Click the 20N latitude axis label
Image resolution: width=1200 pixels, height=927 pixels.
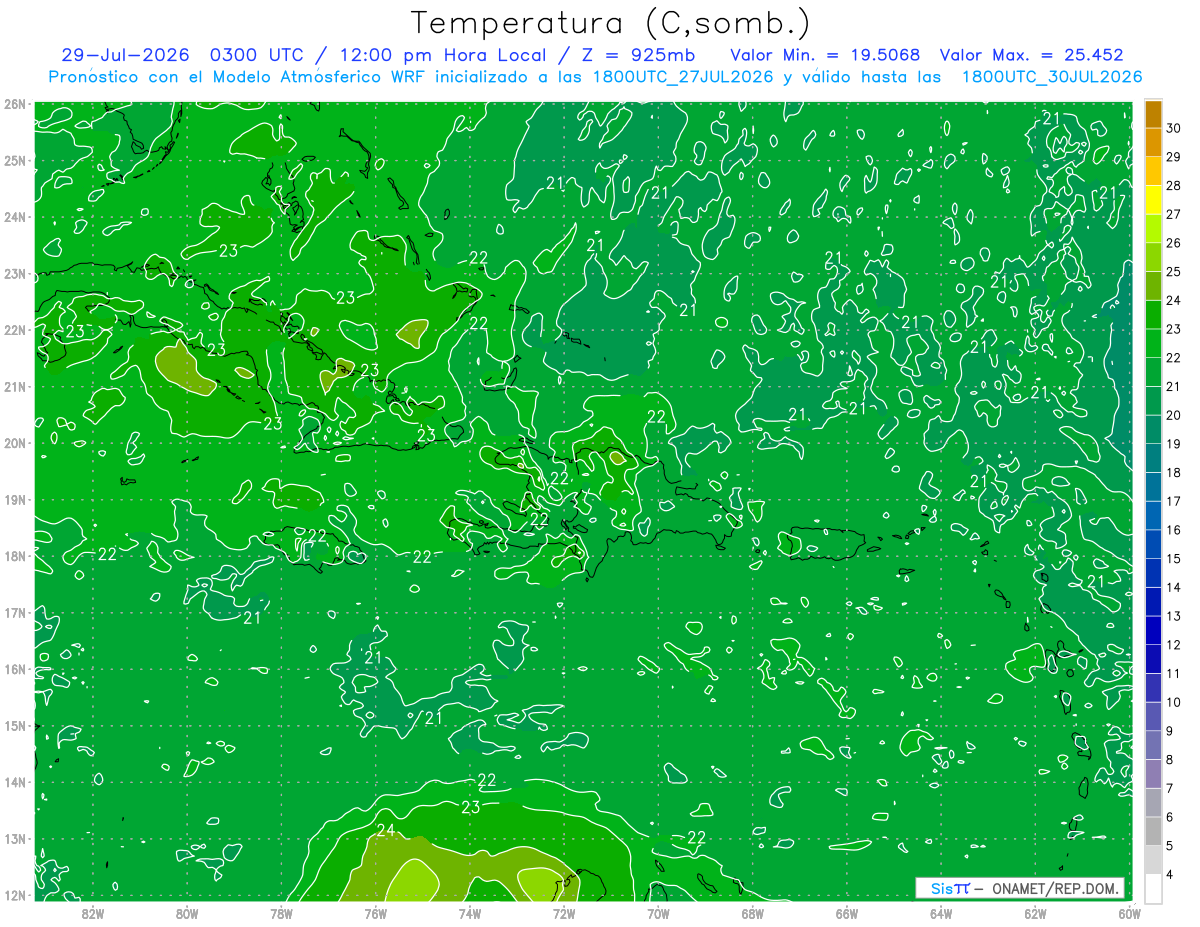14,443
